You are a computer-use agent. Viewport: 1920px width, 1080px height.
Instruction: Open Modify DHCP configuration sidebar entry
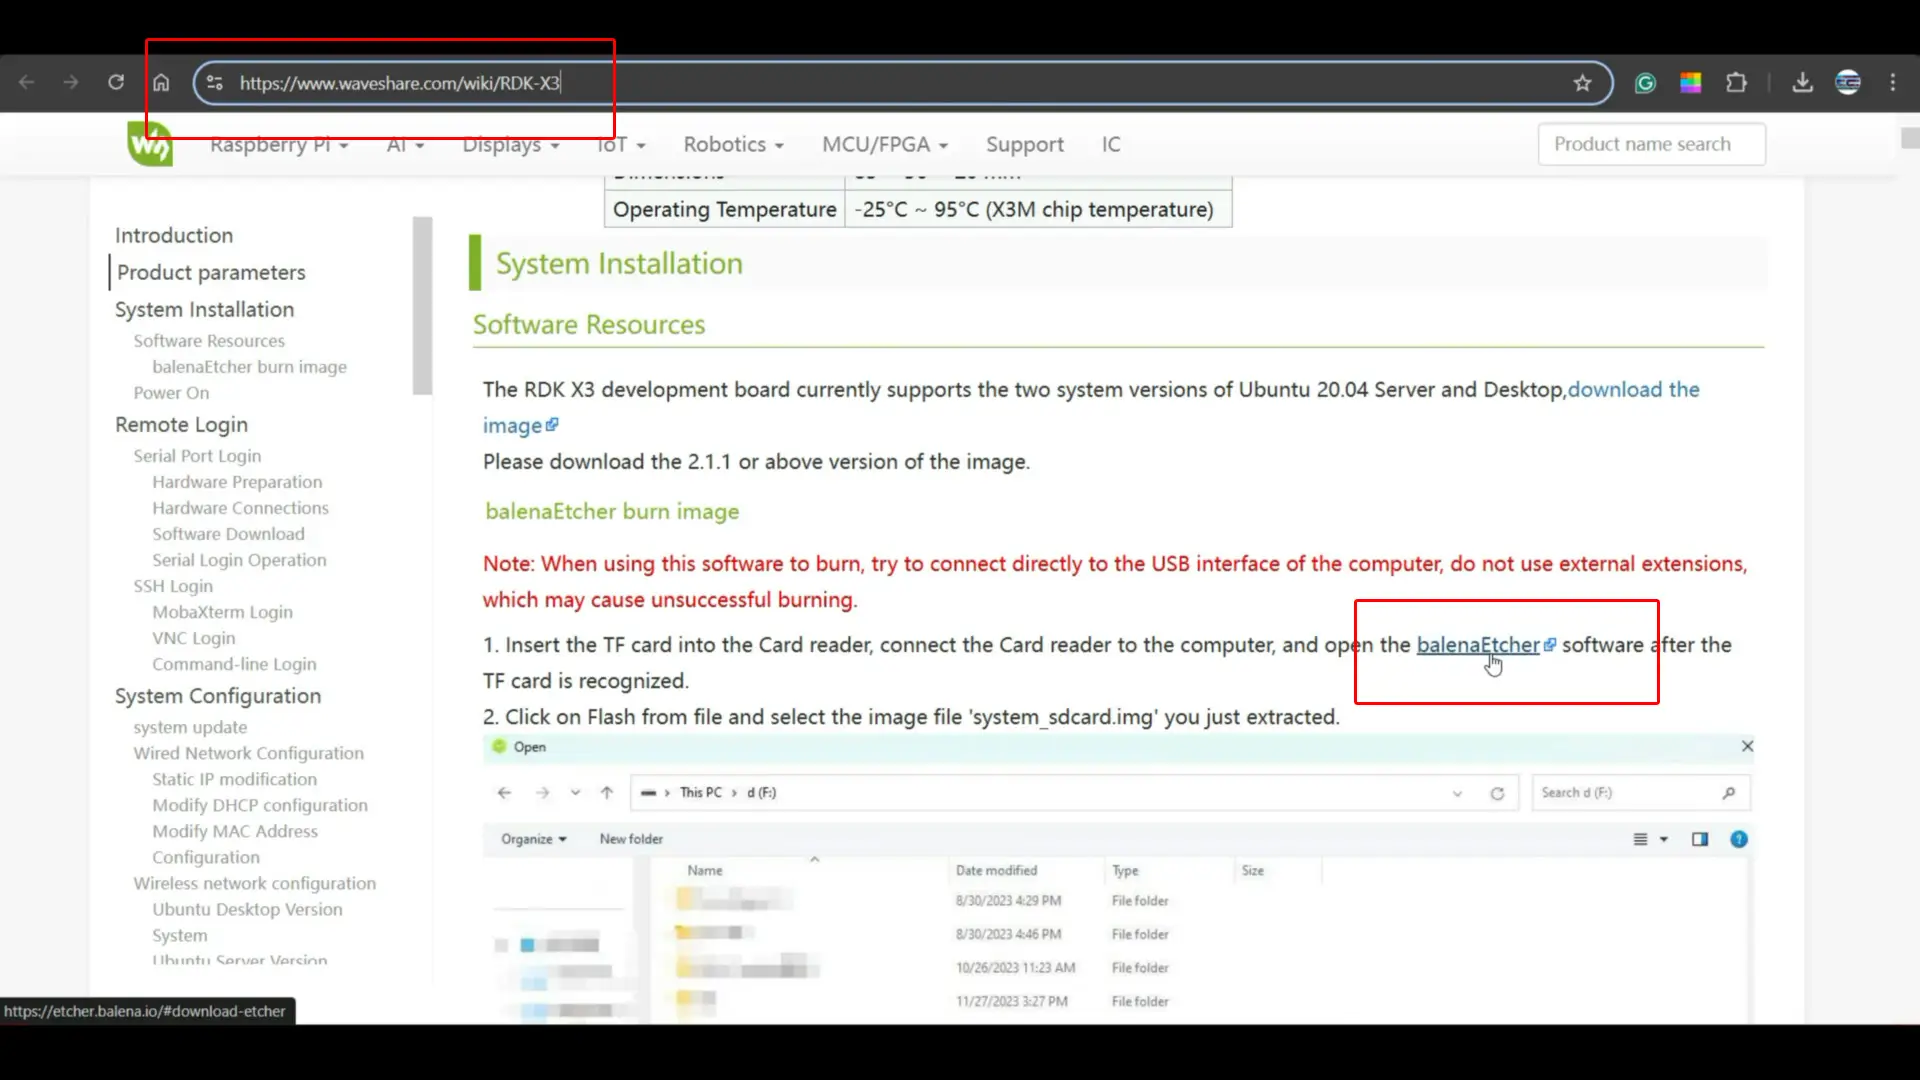(260, 805)
